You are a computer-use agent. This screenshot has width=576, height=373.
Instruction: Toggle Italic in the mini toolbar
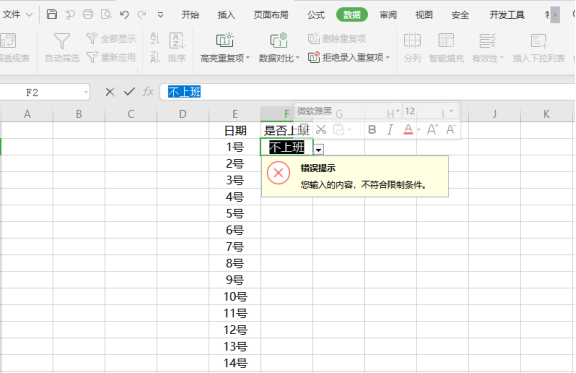[390, 129]
